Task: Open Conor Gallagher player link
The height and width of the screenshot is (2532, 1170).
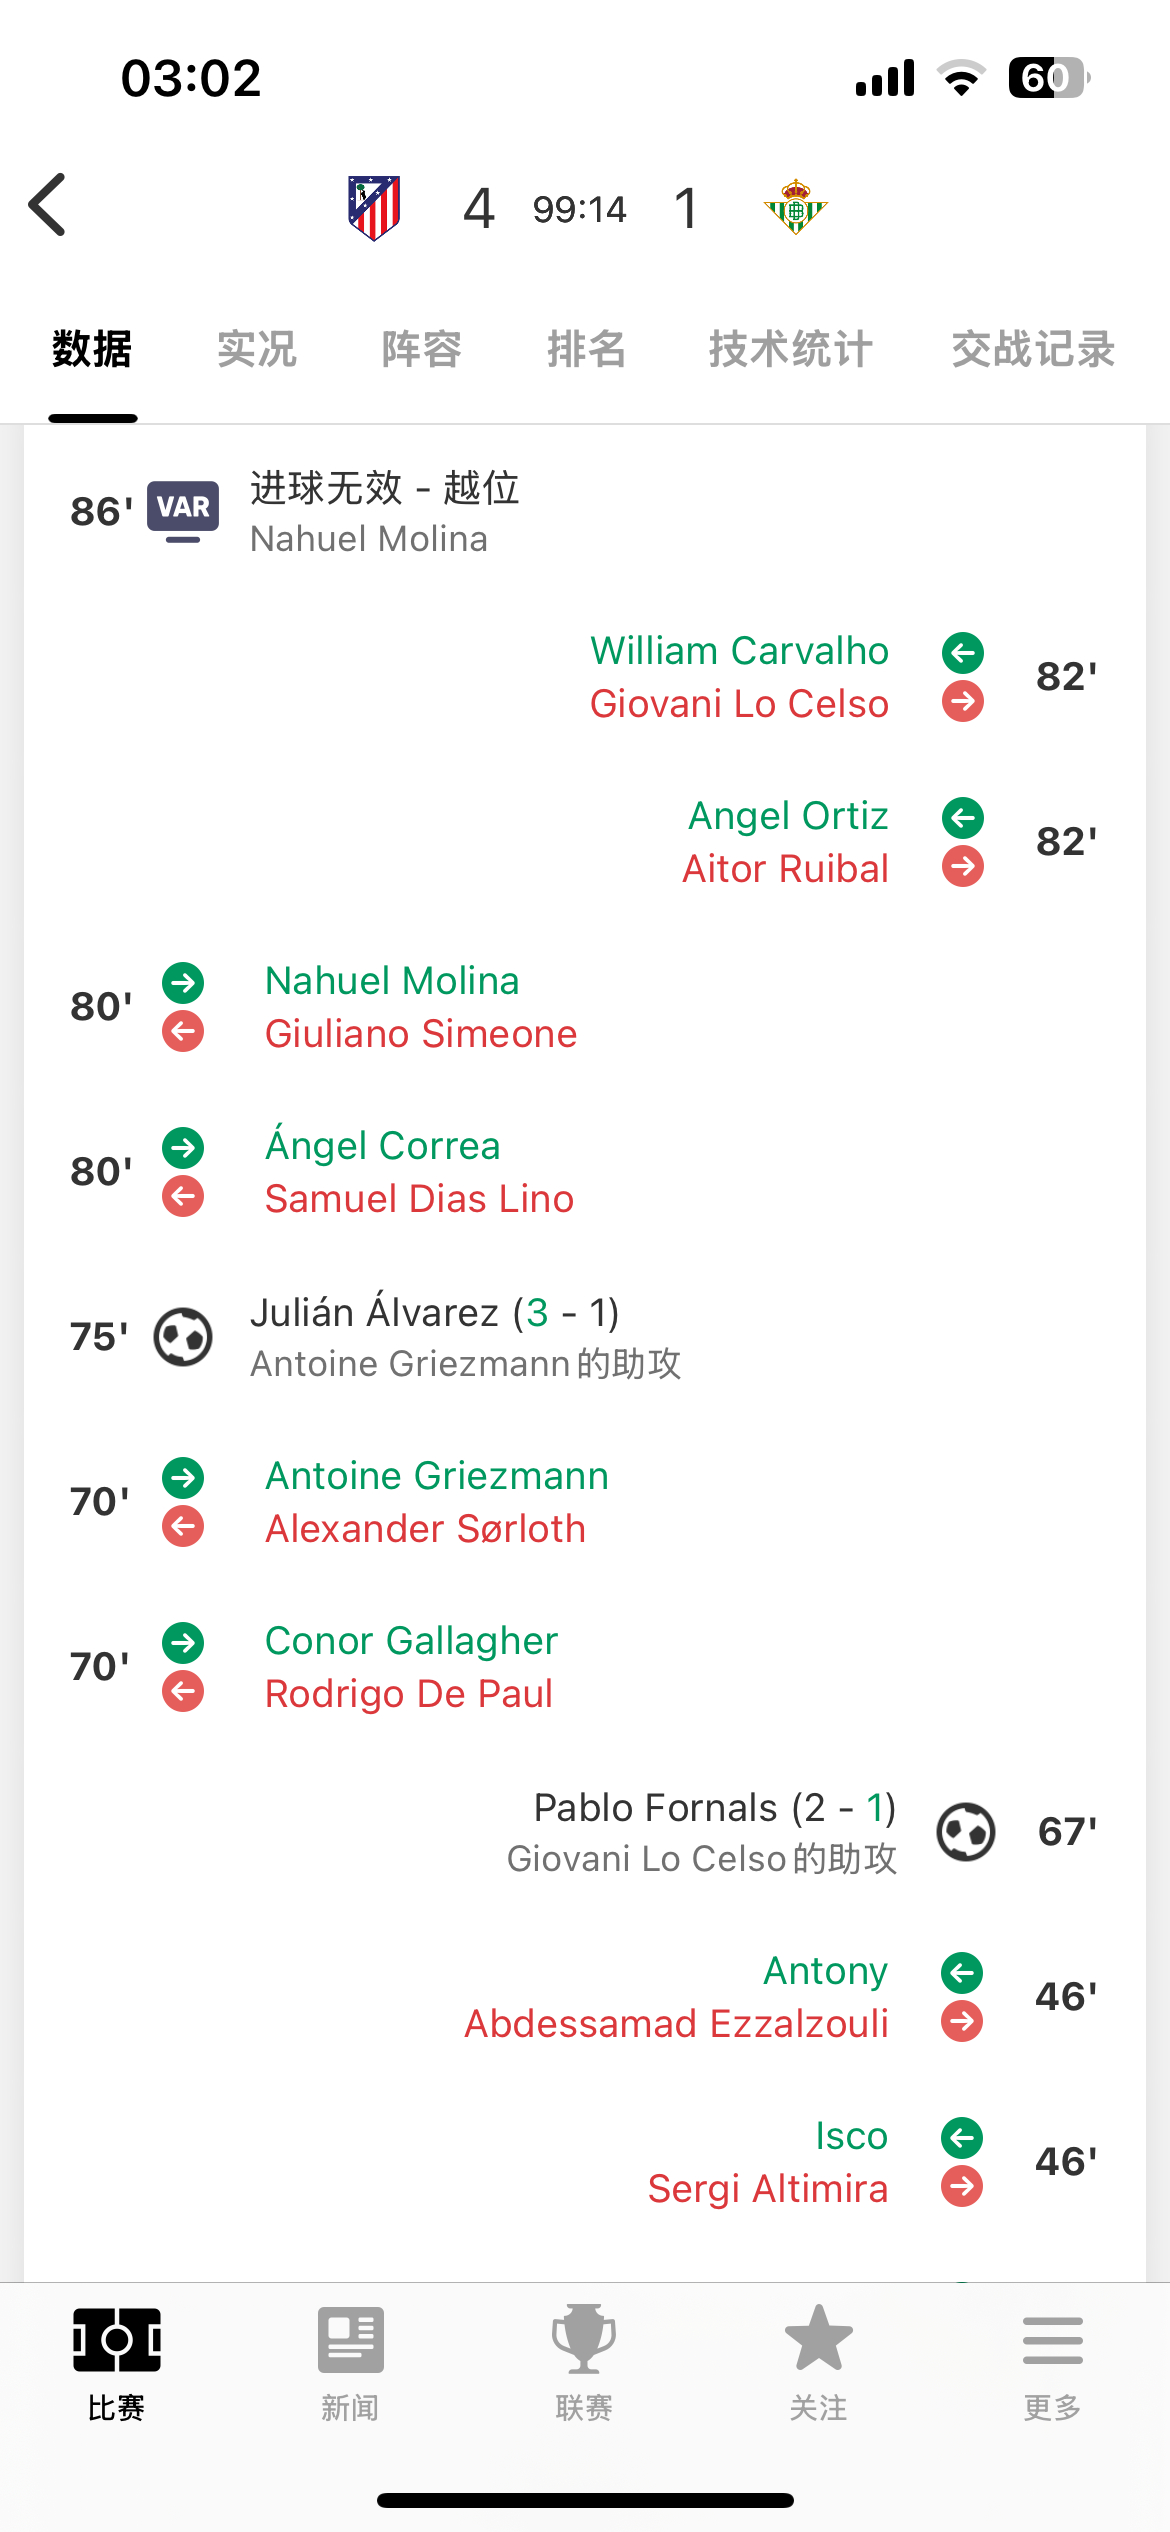Action: (411, 1641)
